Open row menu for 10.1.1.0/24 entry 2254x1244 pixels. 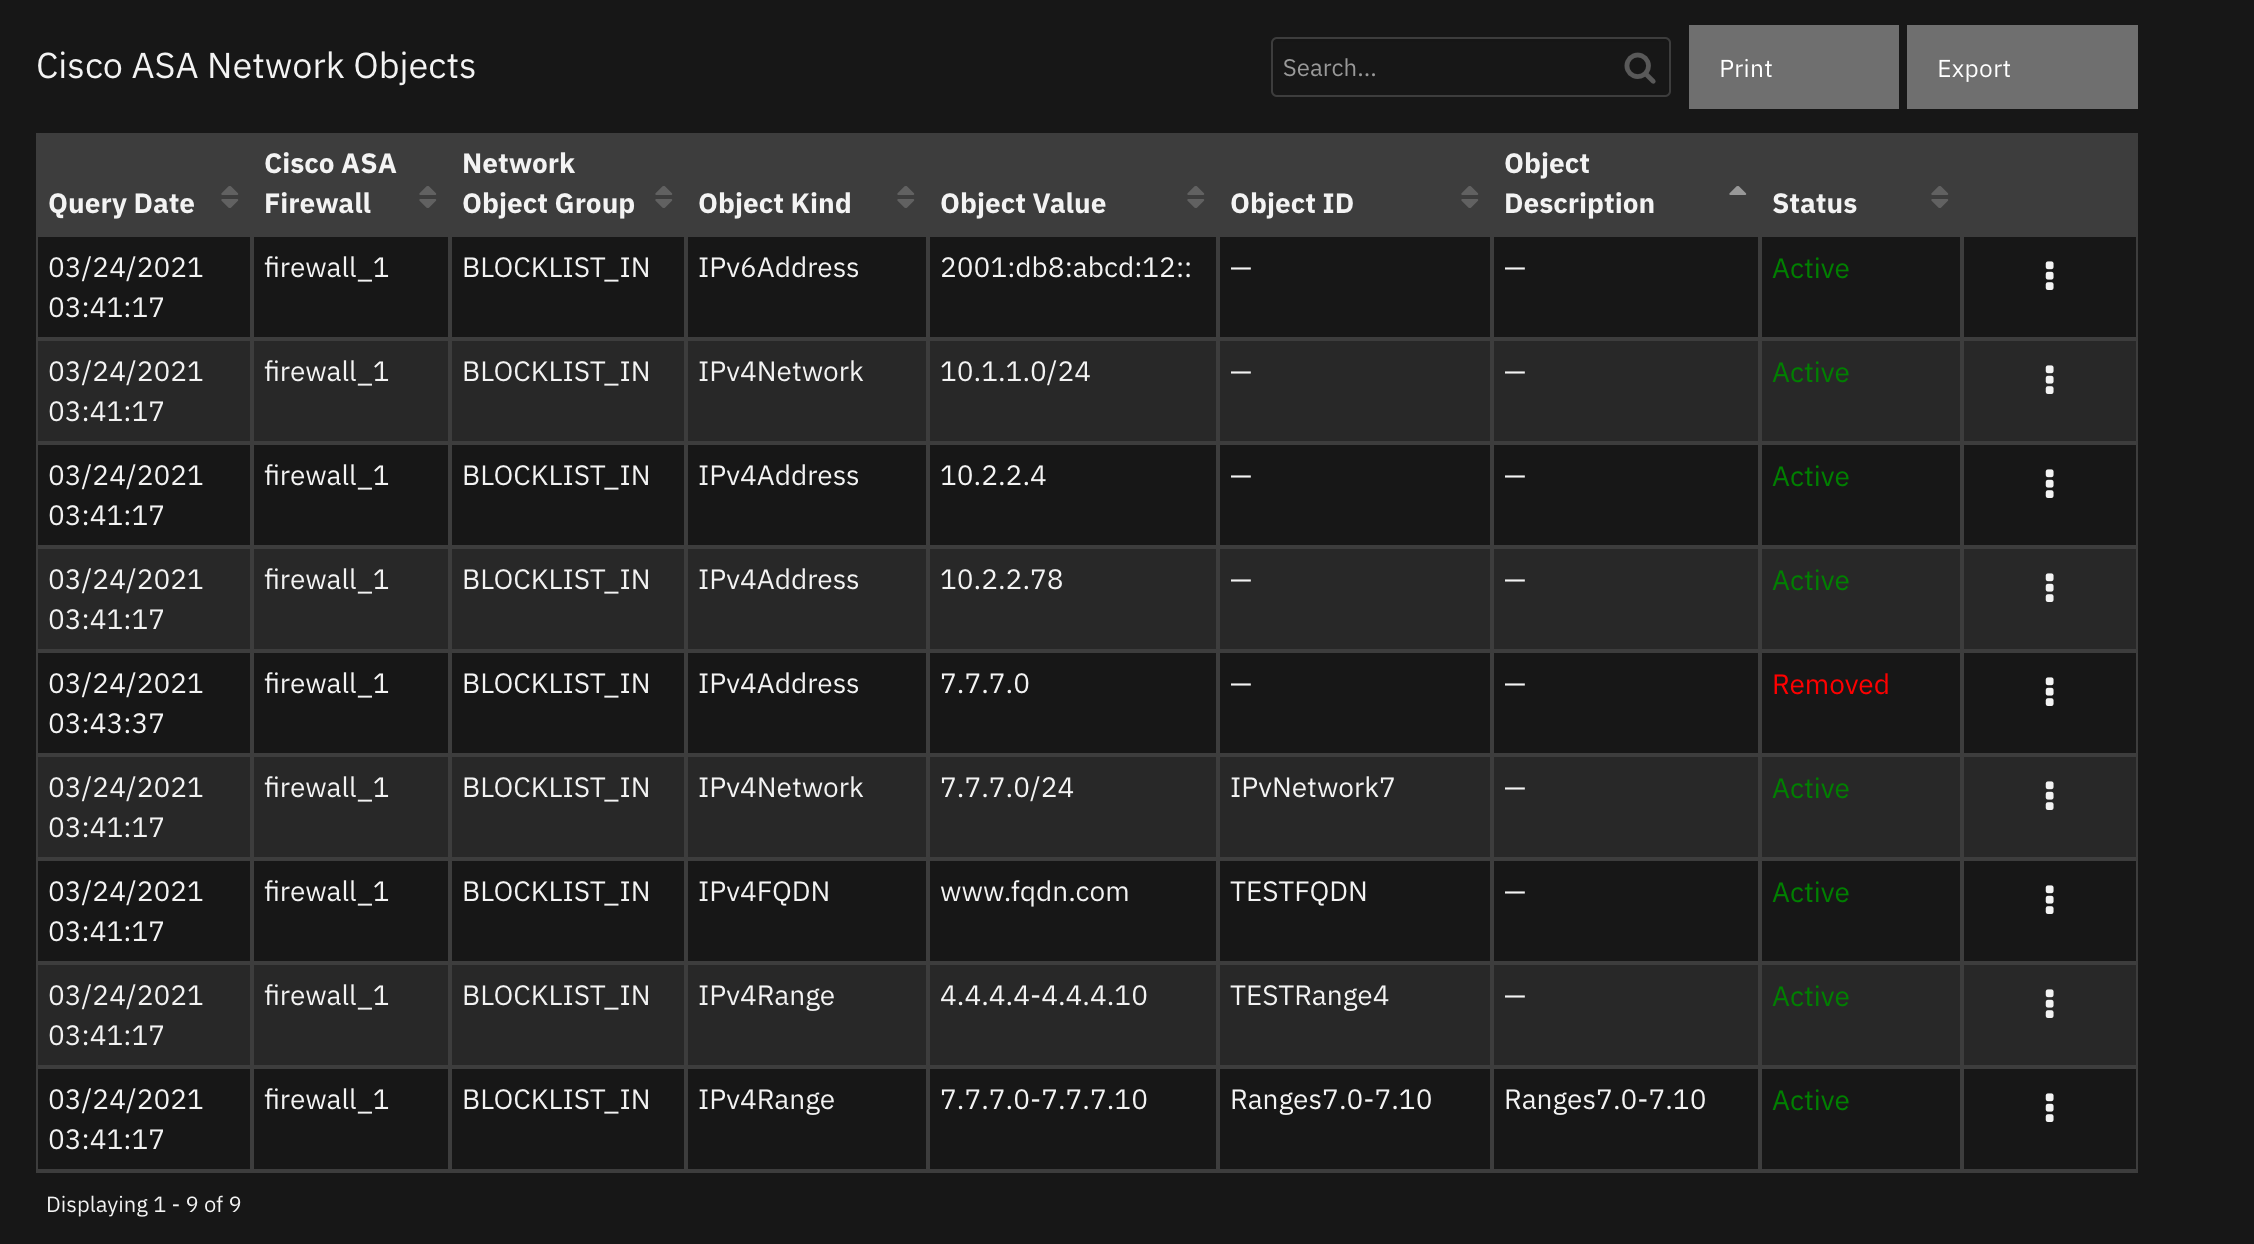(x=2049, y=380)
